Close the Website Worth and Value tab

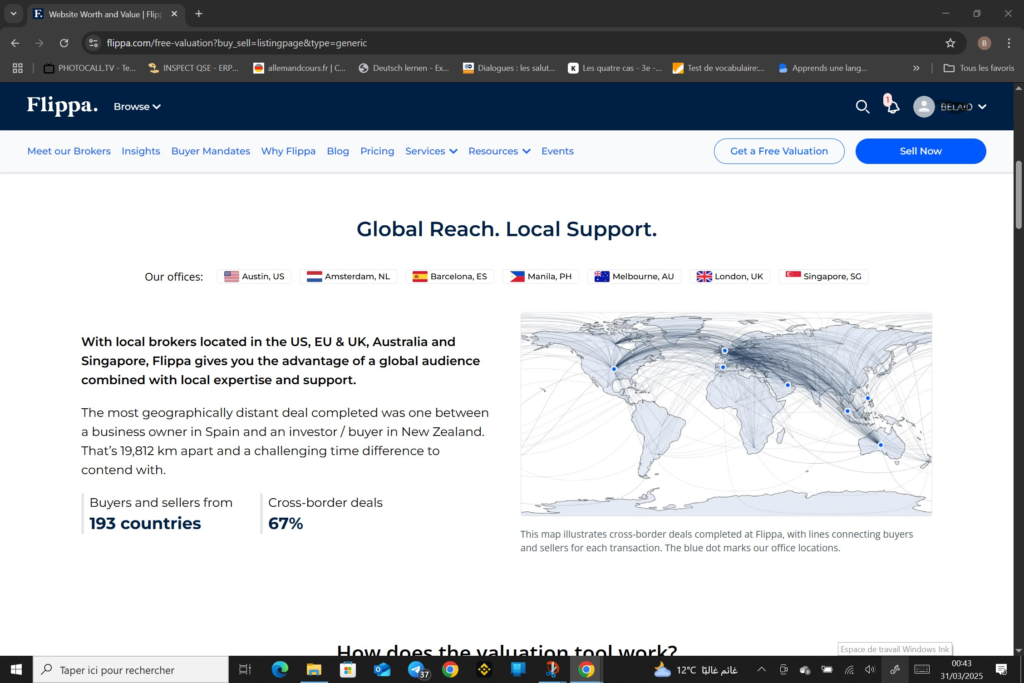[x=174, y=14]
